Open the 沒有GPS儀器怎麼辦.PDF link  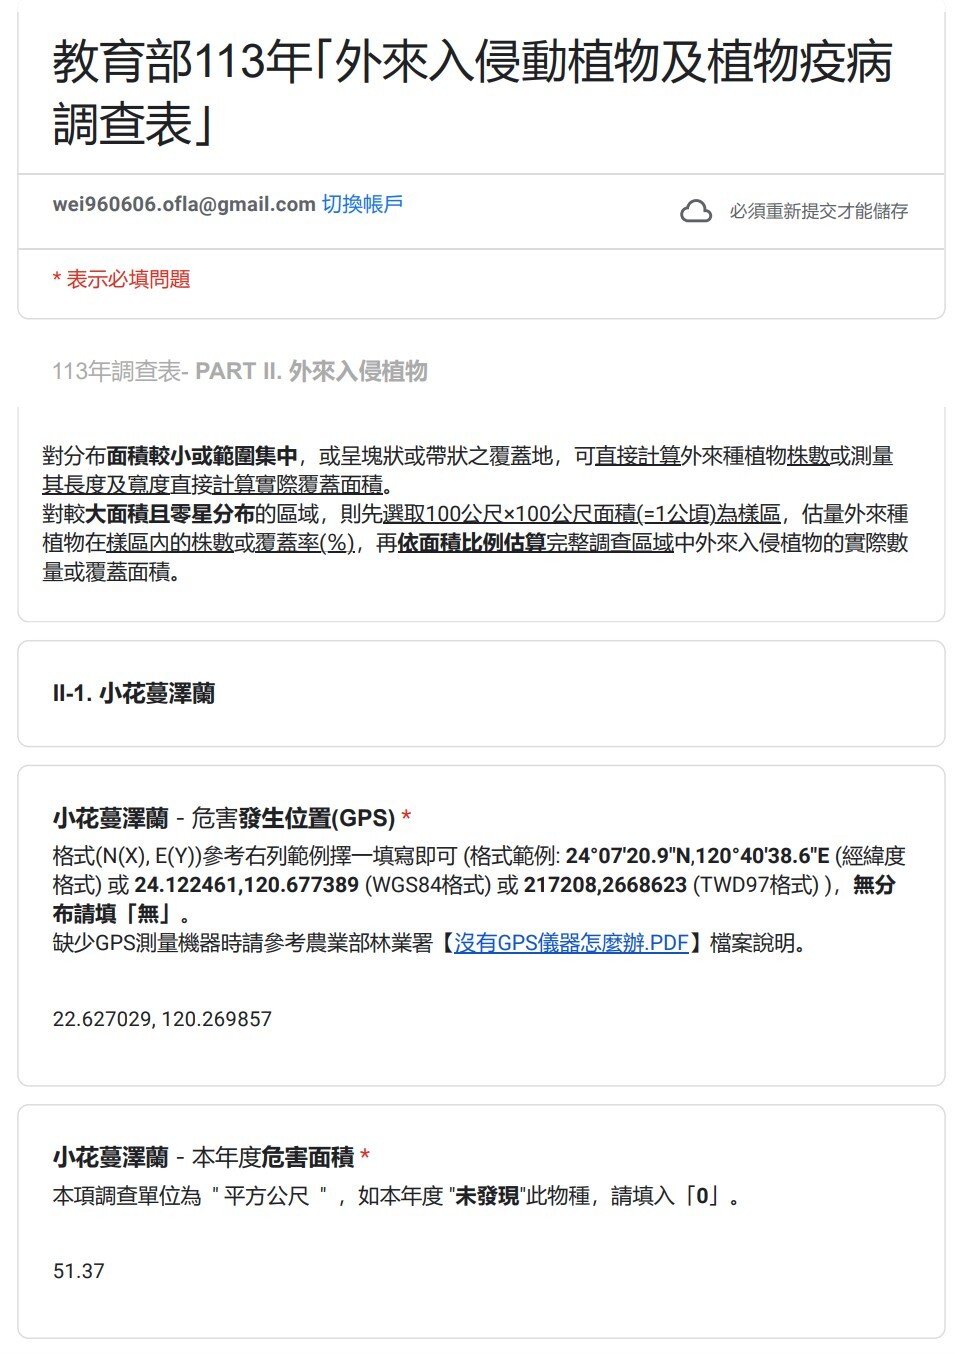pyautogui.click(x=571, y=943)
